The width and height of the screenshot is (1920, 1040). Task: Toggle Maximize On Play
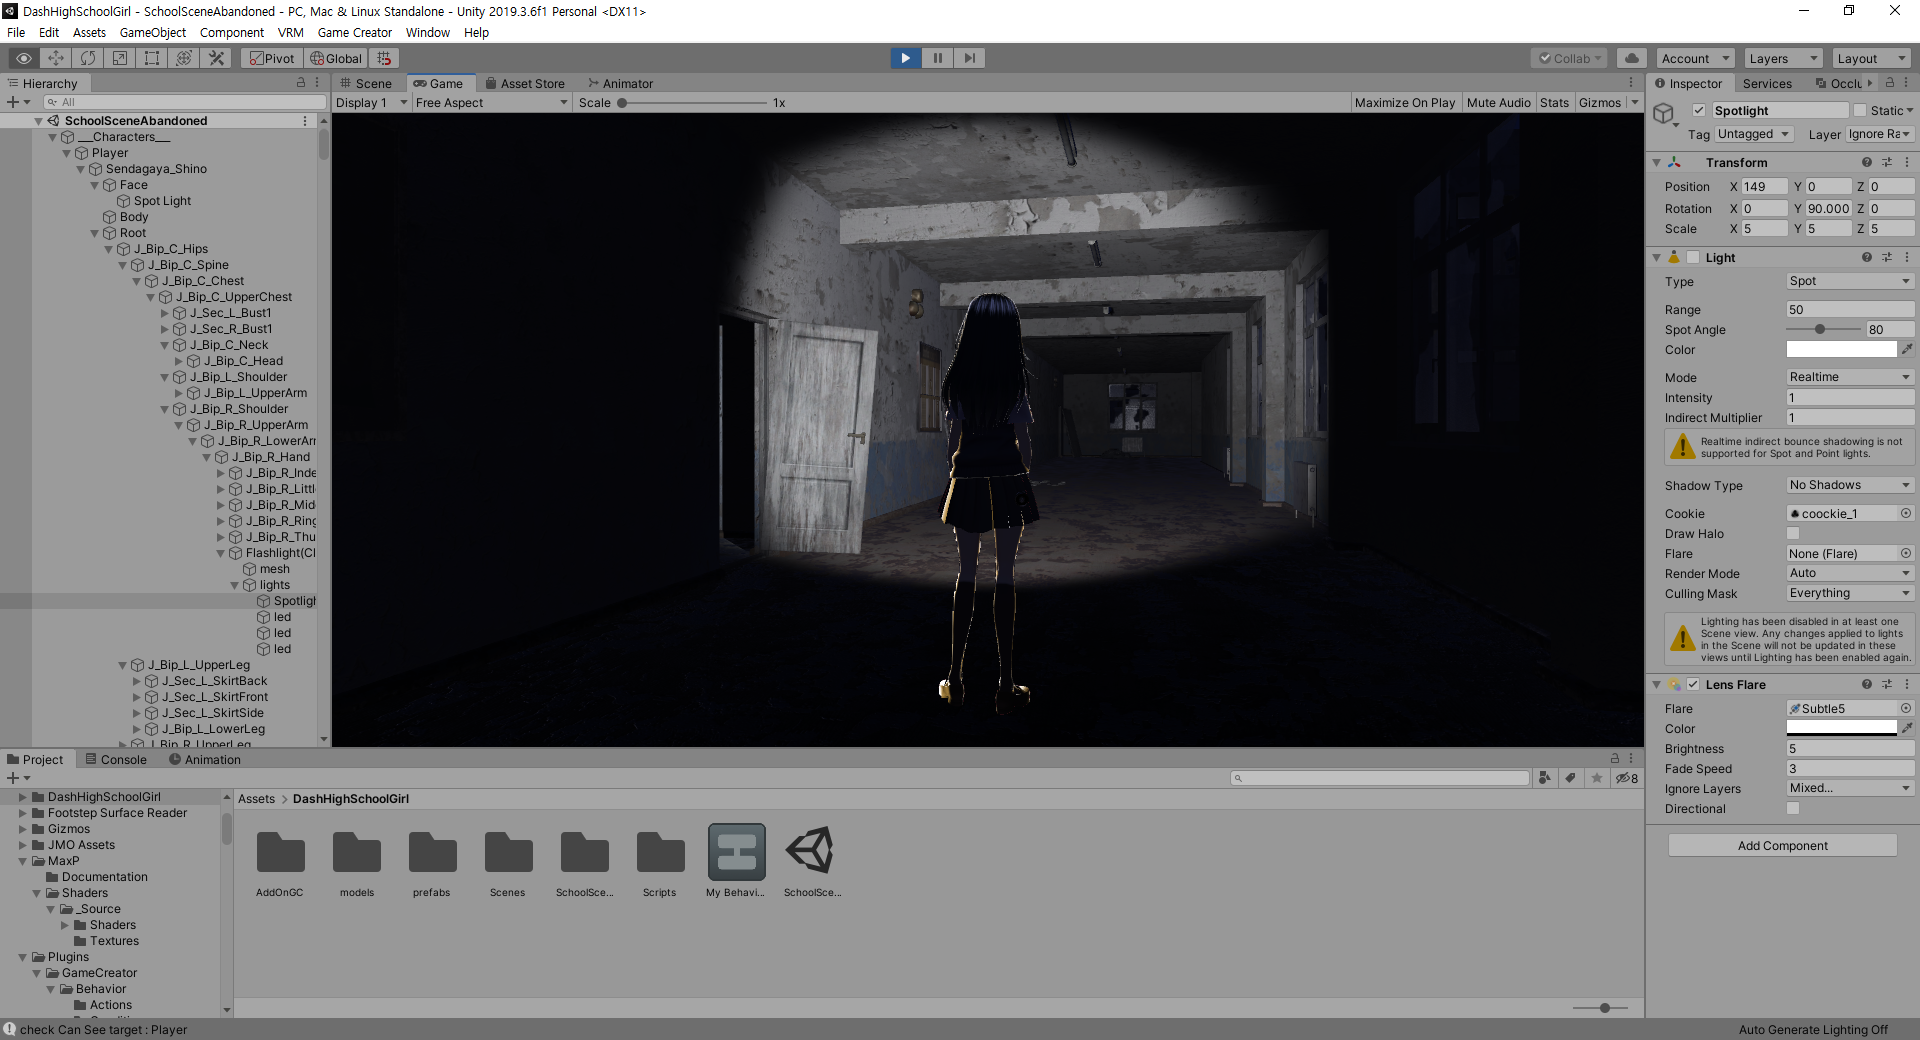click(1405, 102)
